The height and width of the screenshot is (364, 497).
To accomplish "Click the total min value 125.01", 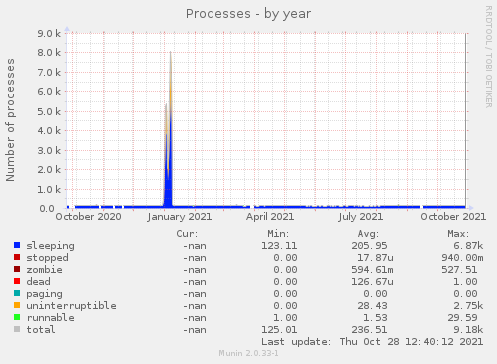I will click(279, 330).
